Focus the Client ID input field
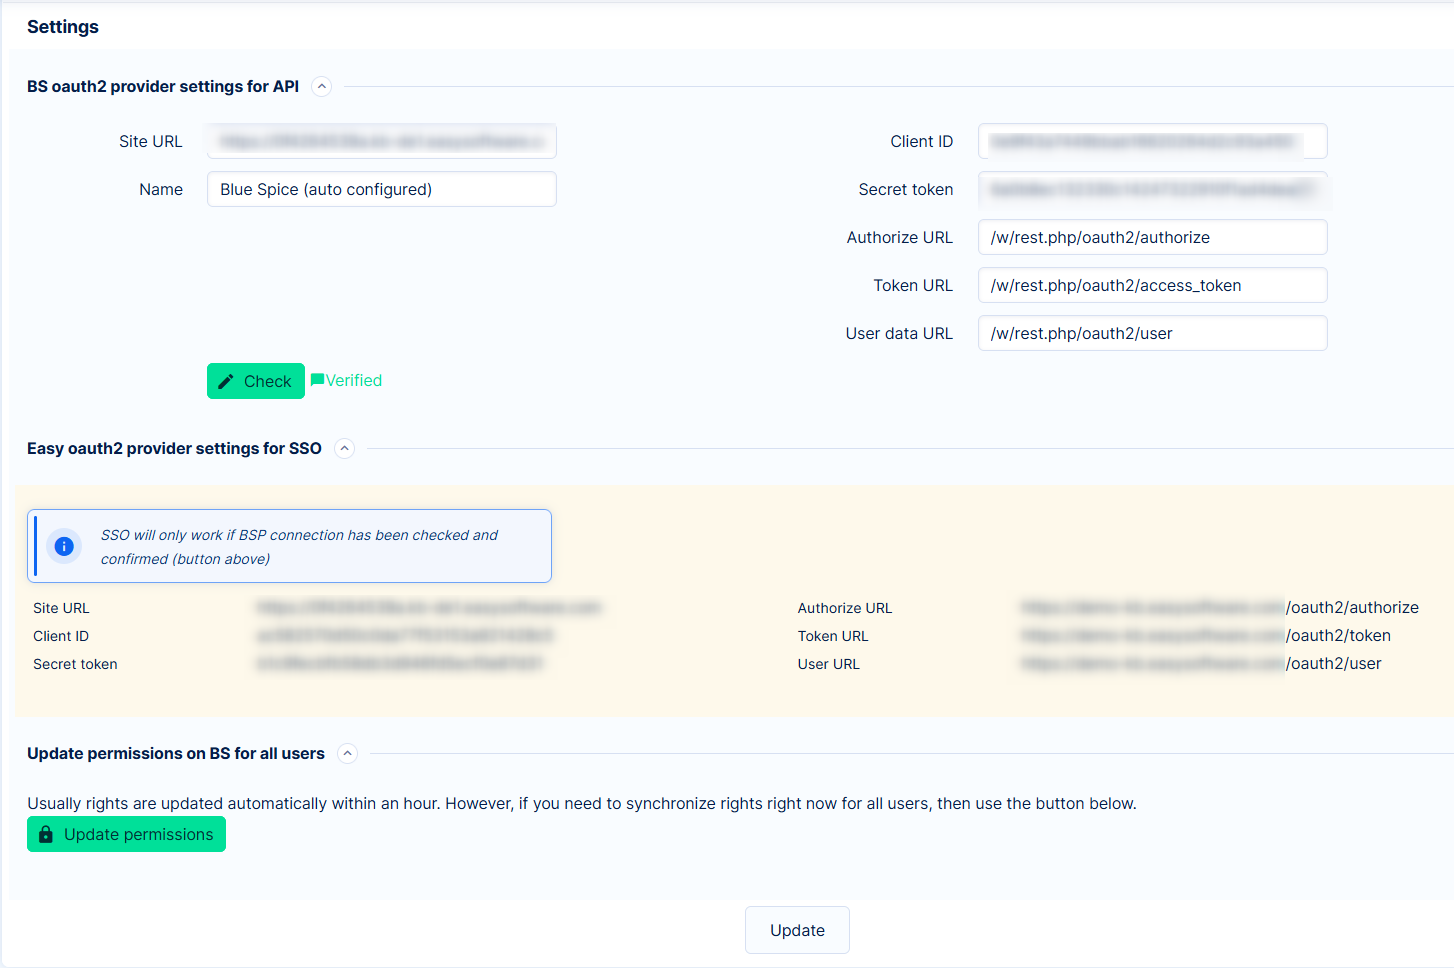This screenshot has width=1454, height=968. [x=1152, y=141]
